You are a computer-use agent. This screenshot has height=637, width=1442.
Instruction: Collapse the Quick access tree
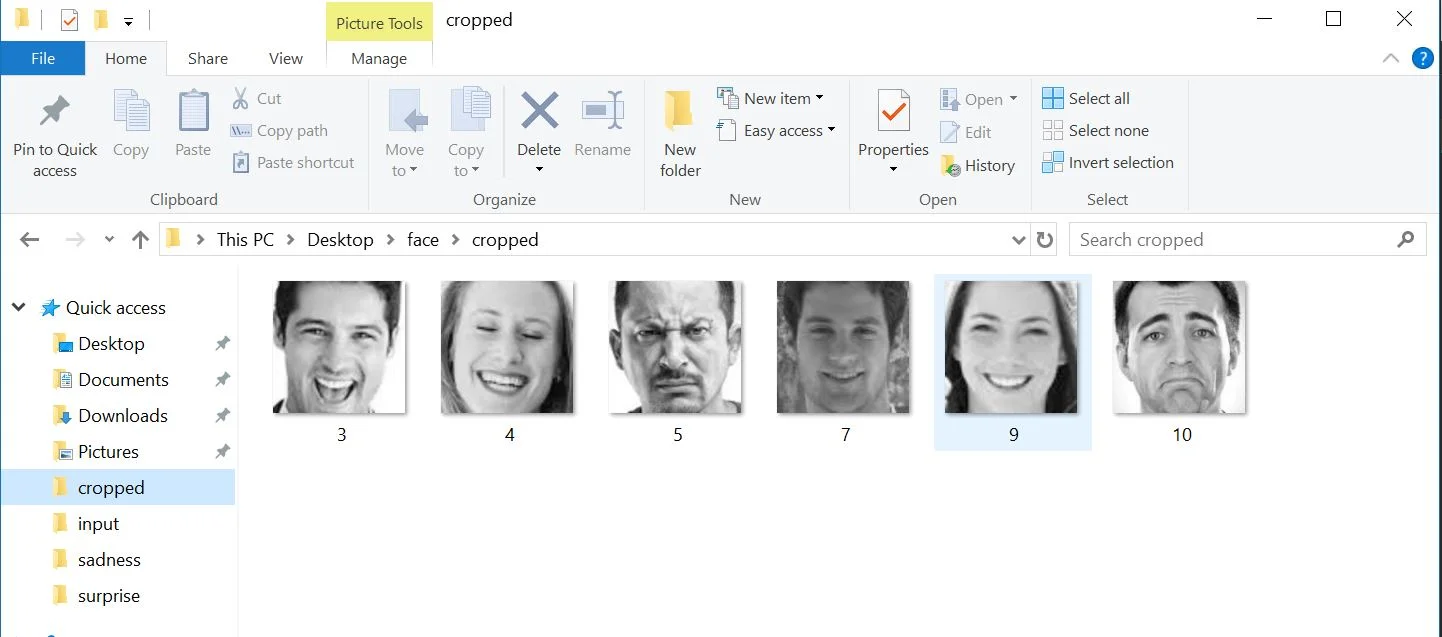(x=18, y=307)
